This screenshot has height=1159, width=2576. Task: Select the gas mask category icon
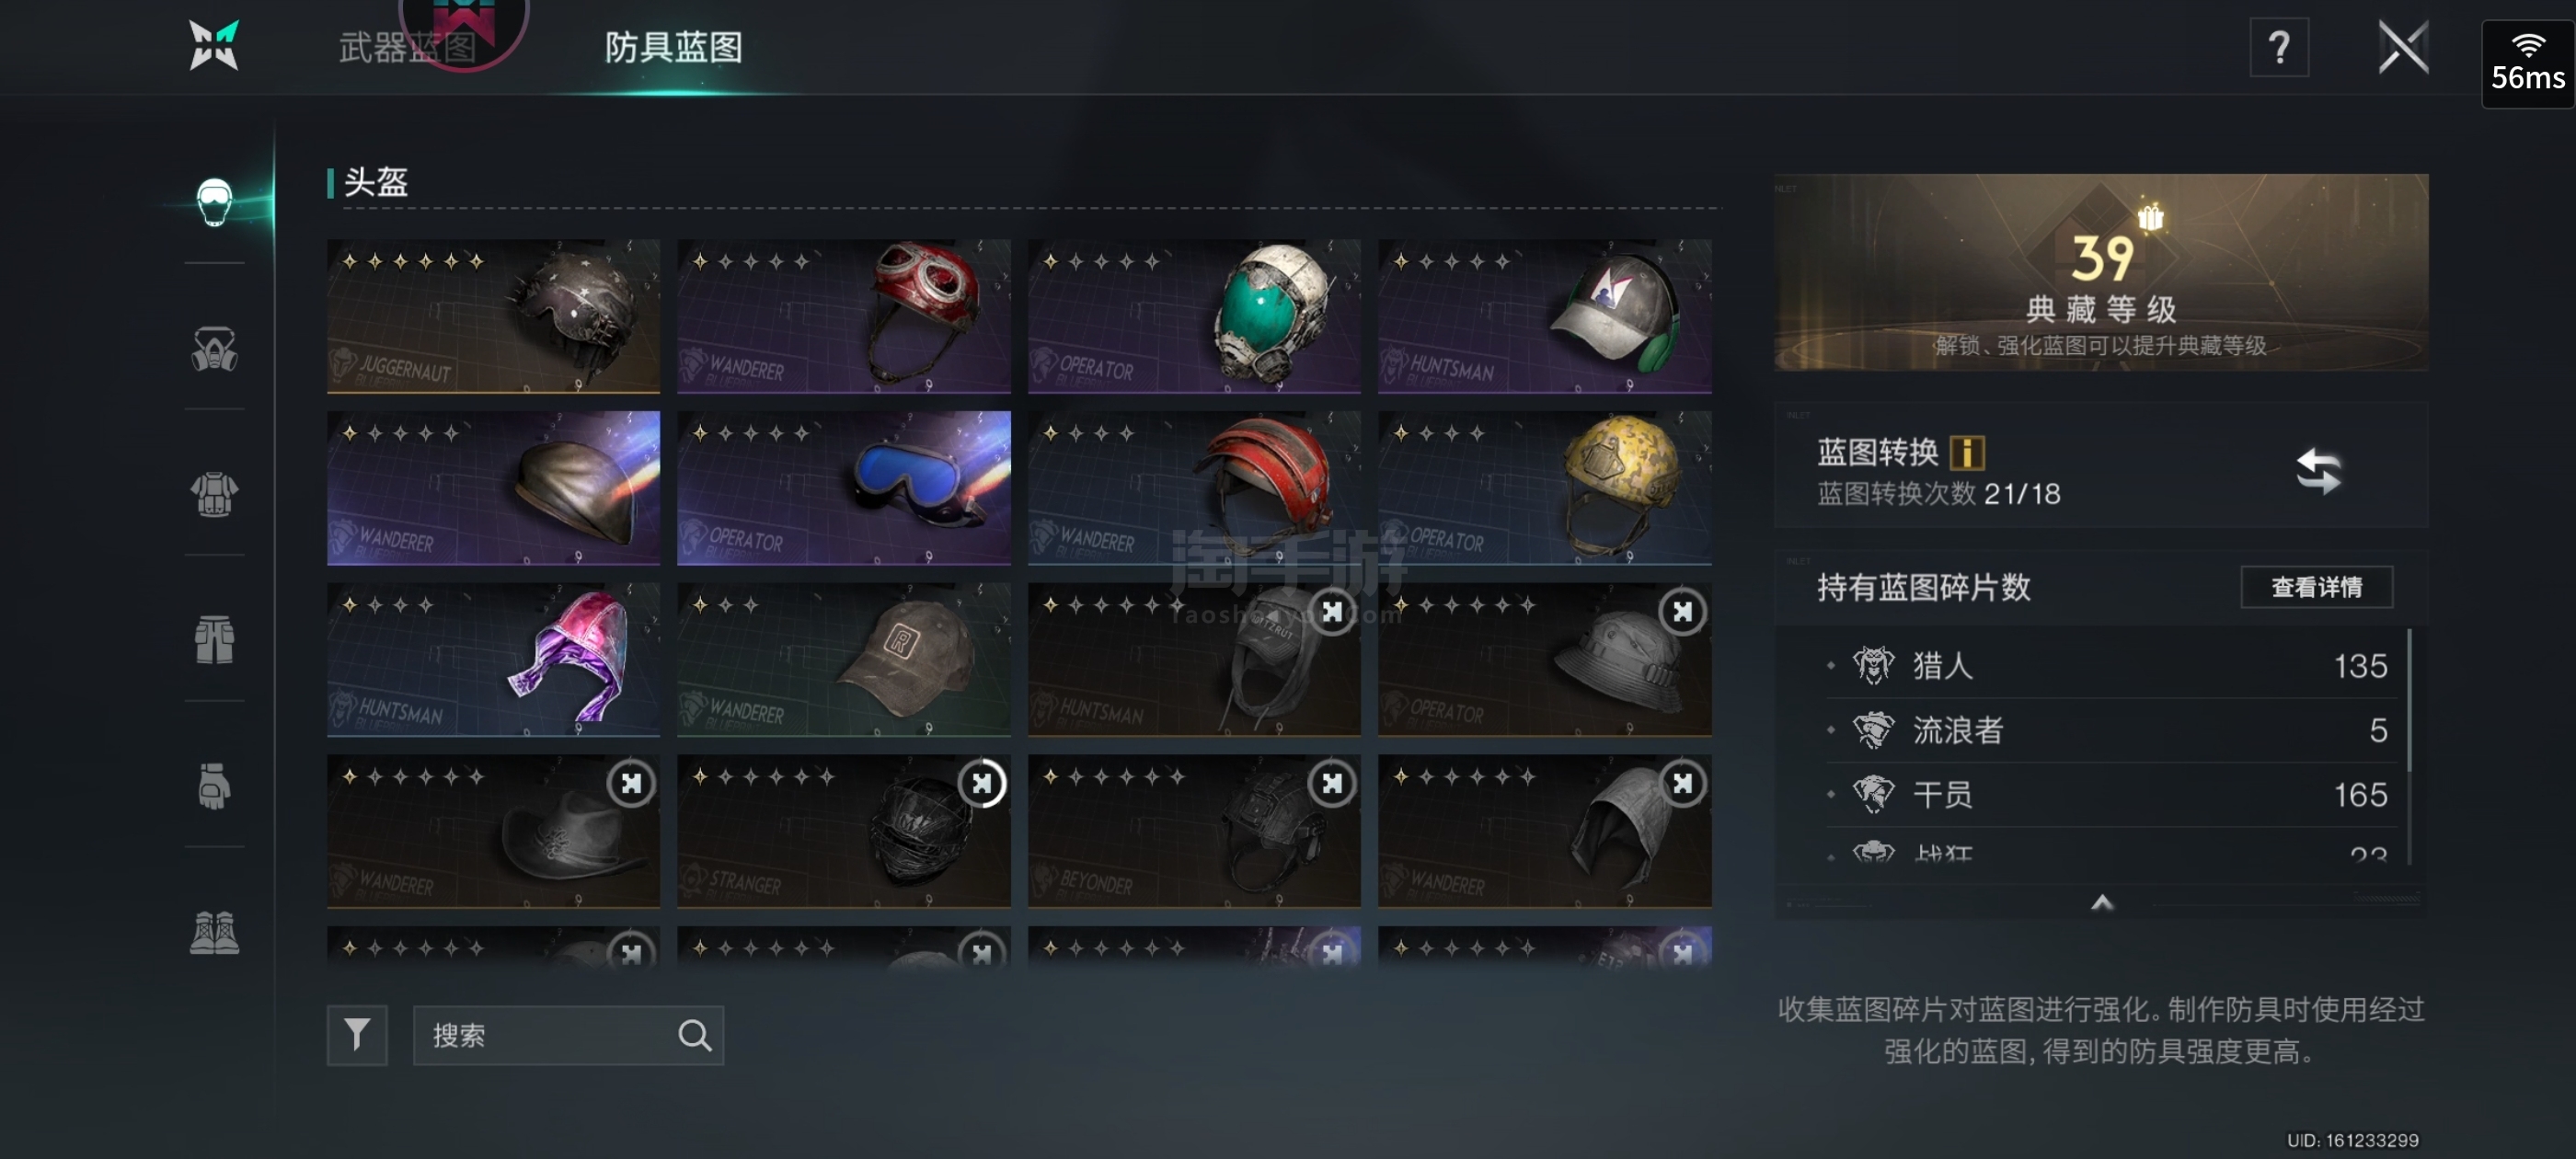[x=214, y=349]
